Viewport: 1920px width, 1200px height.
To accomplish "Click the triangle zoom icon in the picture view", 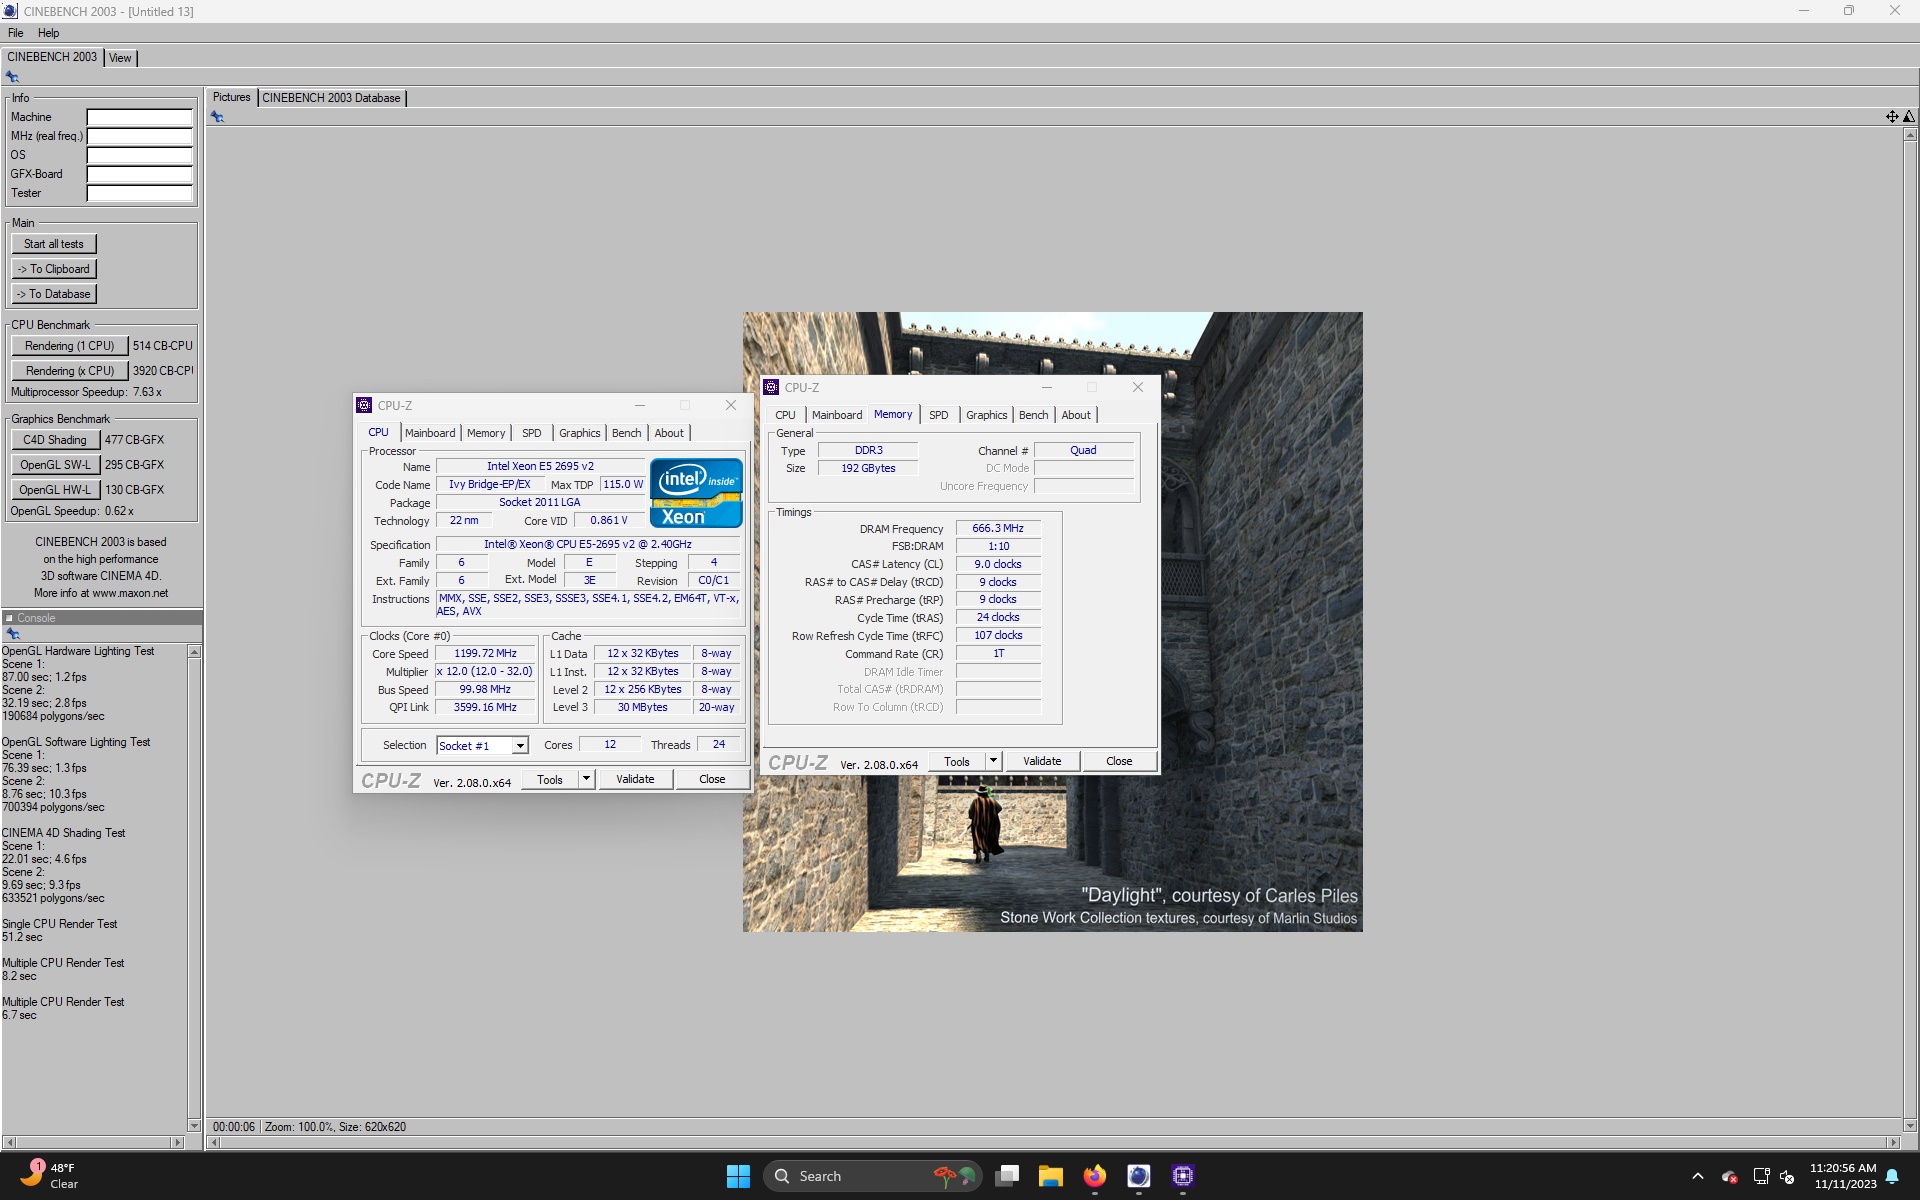I will coord(1909,117).
